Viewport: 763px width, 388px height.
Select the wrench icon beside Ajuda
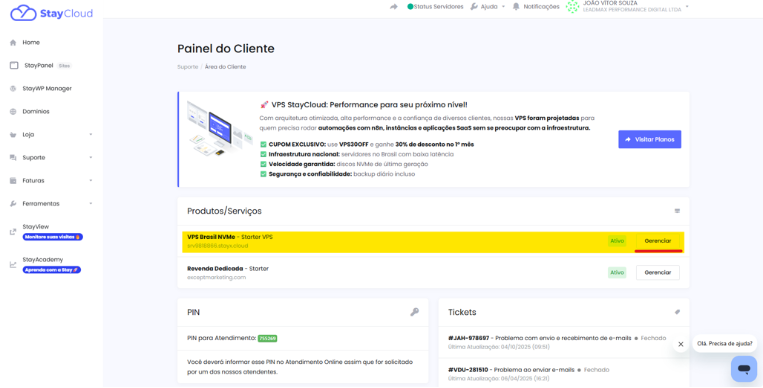pyautogui.click(x=474, y=7)
